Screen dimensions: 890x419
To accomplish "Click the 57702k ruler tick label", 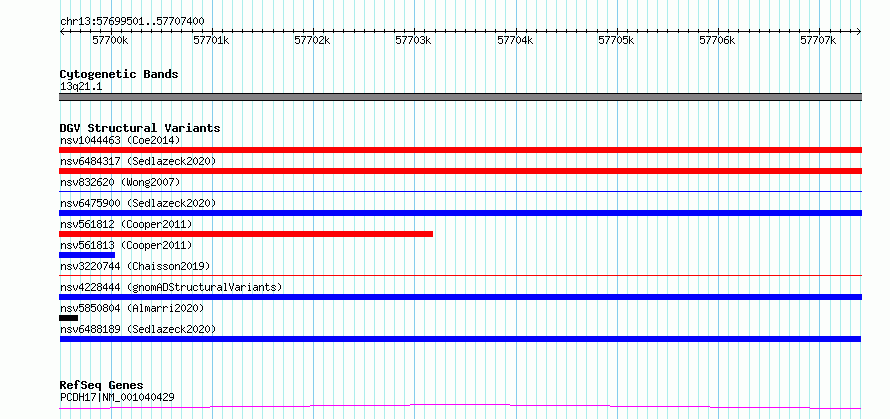I will point(312,41).
